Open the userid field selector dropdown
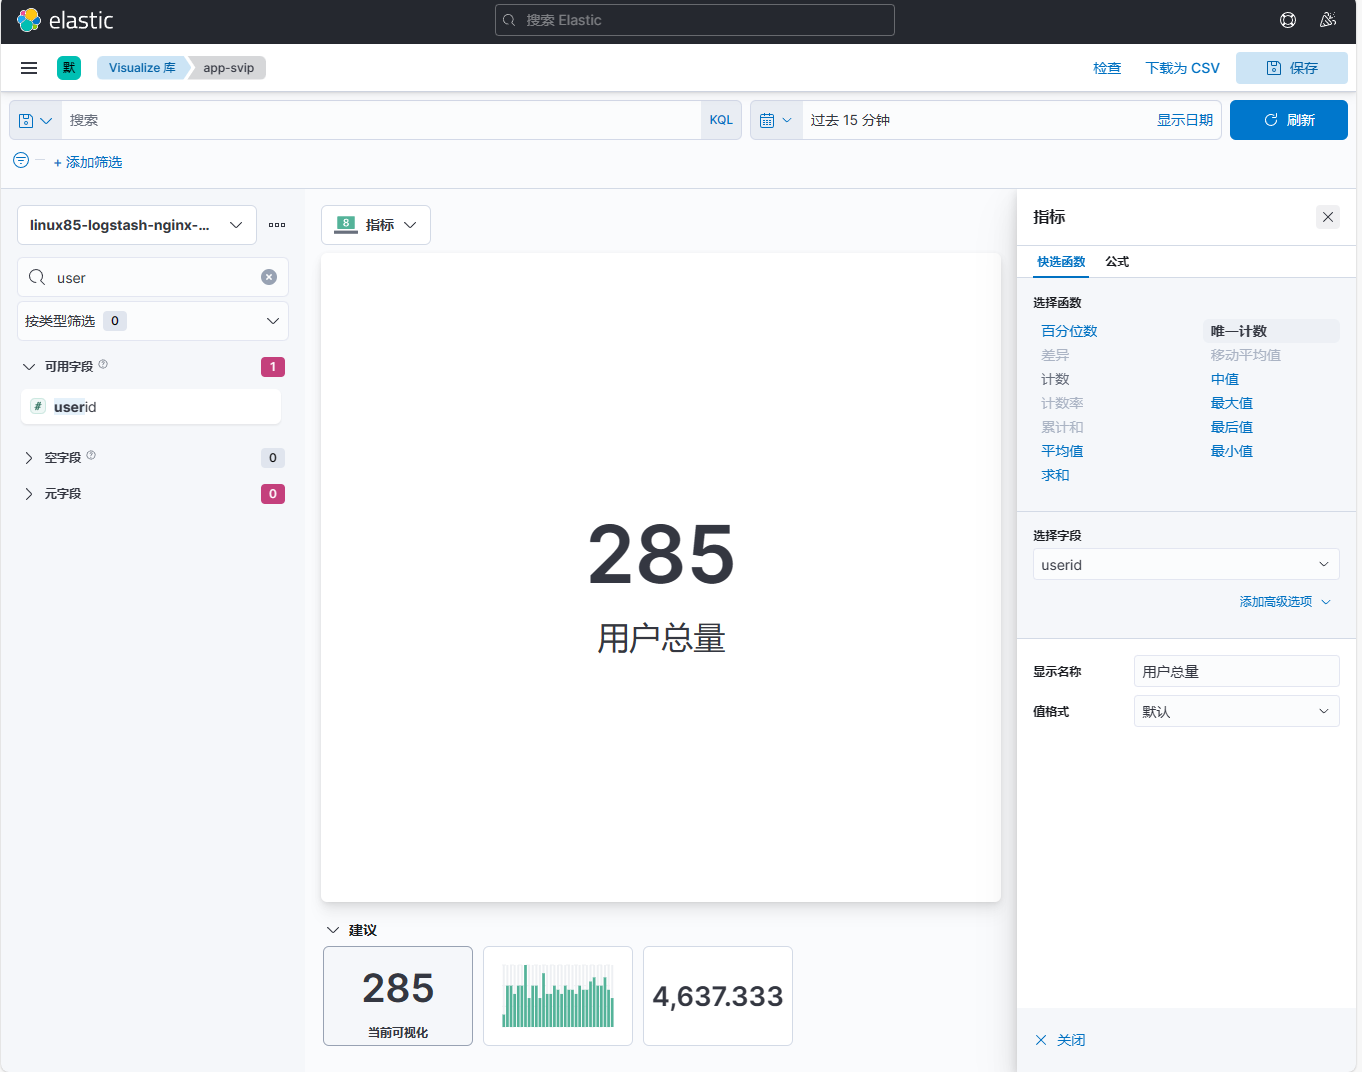 pos(1185,565)
